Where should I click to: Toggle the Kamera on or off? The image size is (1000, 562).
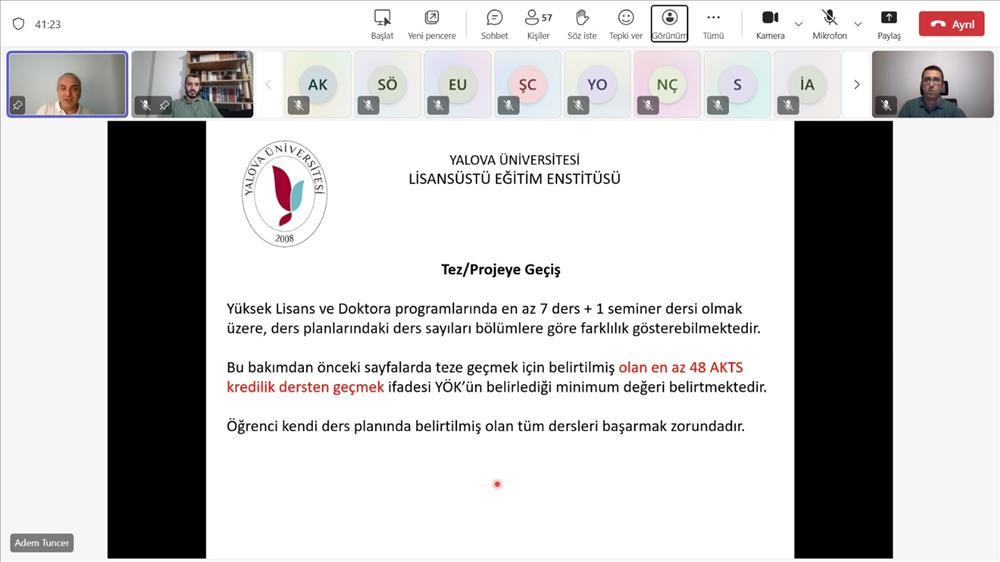pyautogui.click(x=770, y=24)
